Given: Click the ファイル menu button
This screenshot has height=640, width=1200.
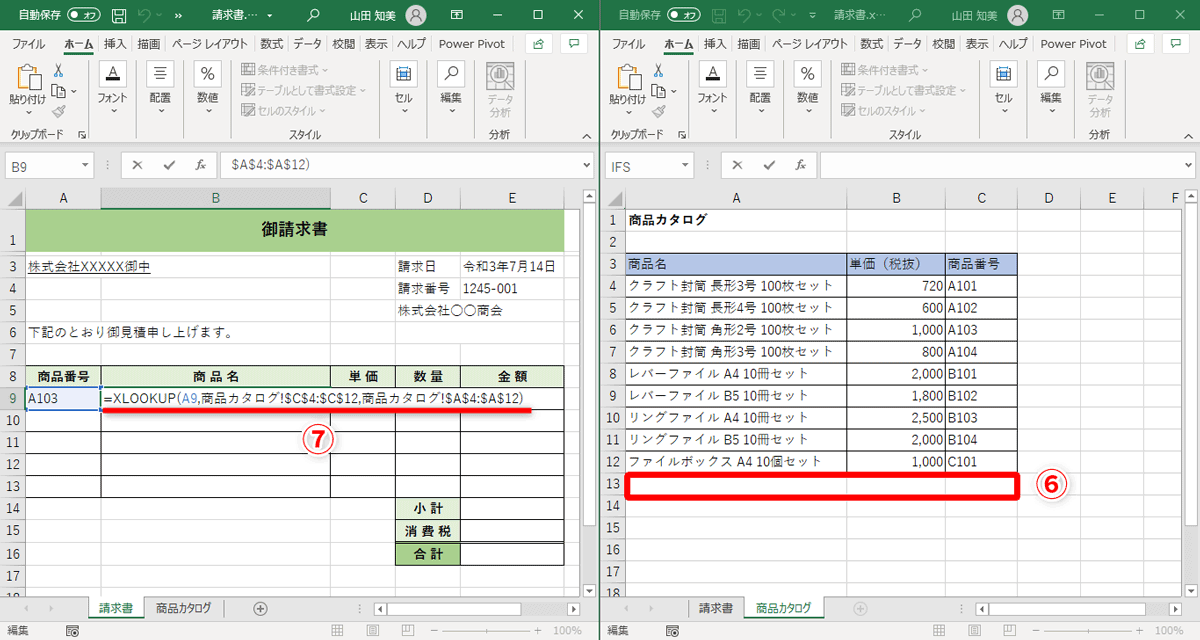Looking at the screenshot, I should click(x=30, y=43).
